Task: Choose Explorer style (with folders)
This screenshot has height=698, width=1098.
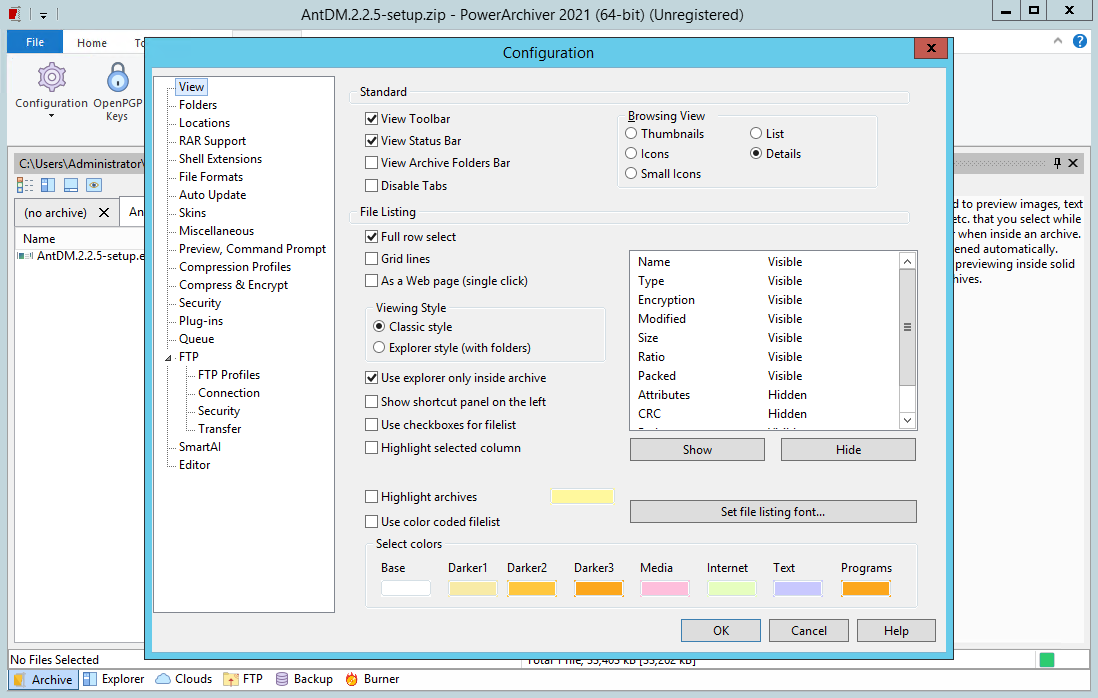Action: [379, 347]
